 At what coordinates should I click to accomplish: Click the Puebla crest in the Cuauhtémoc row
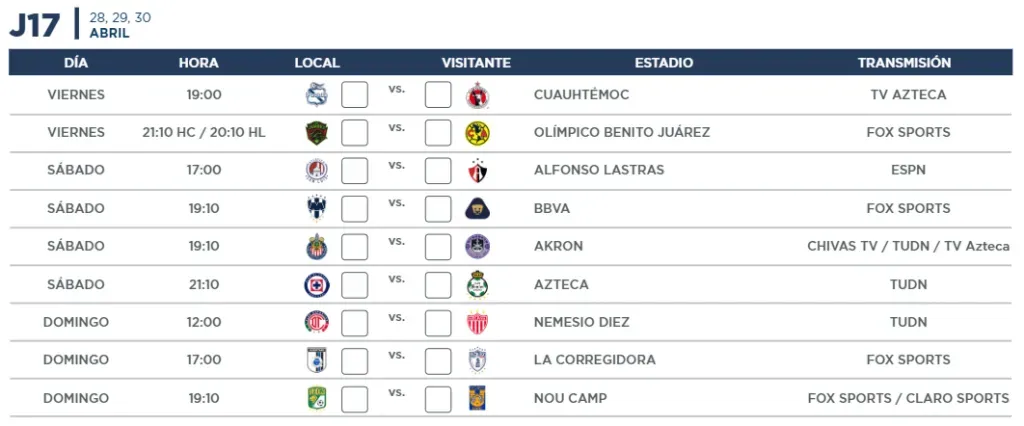(317, 95)
